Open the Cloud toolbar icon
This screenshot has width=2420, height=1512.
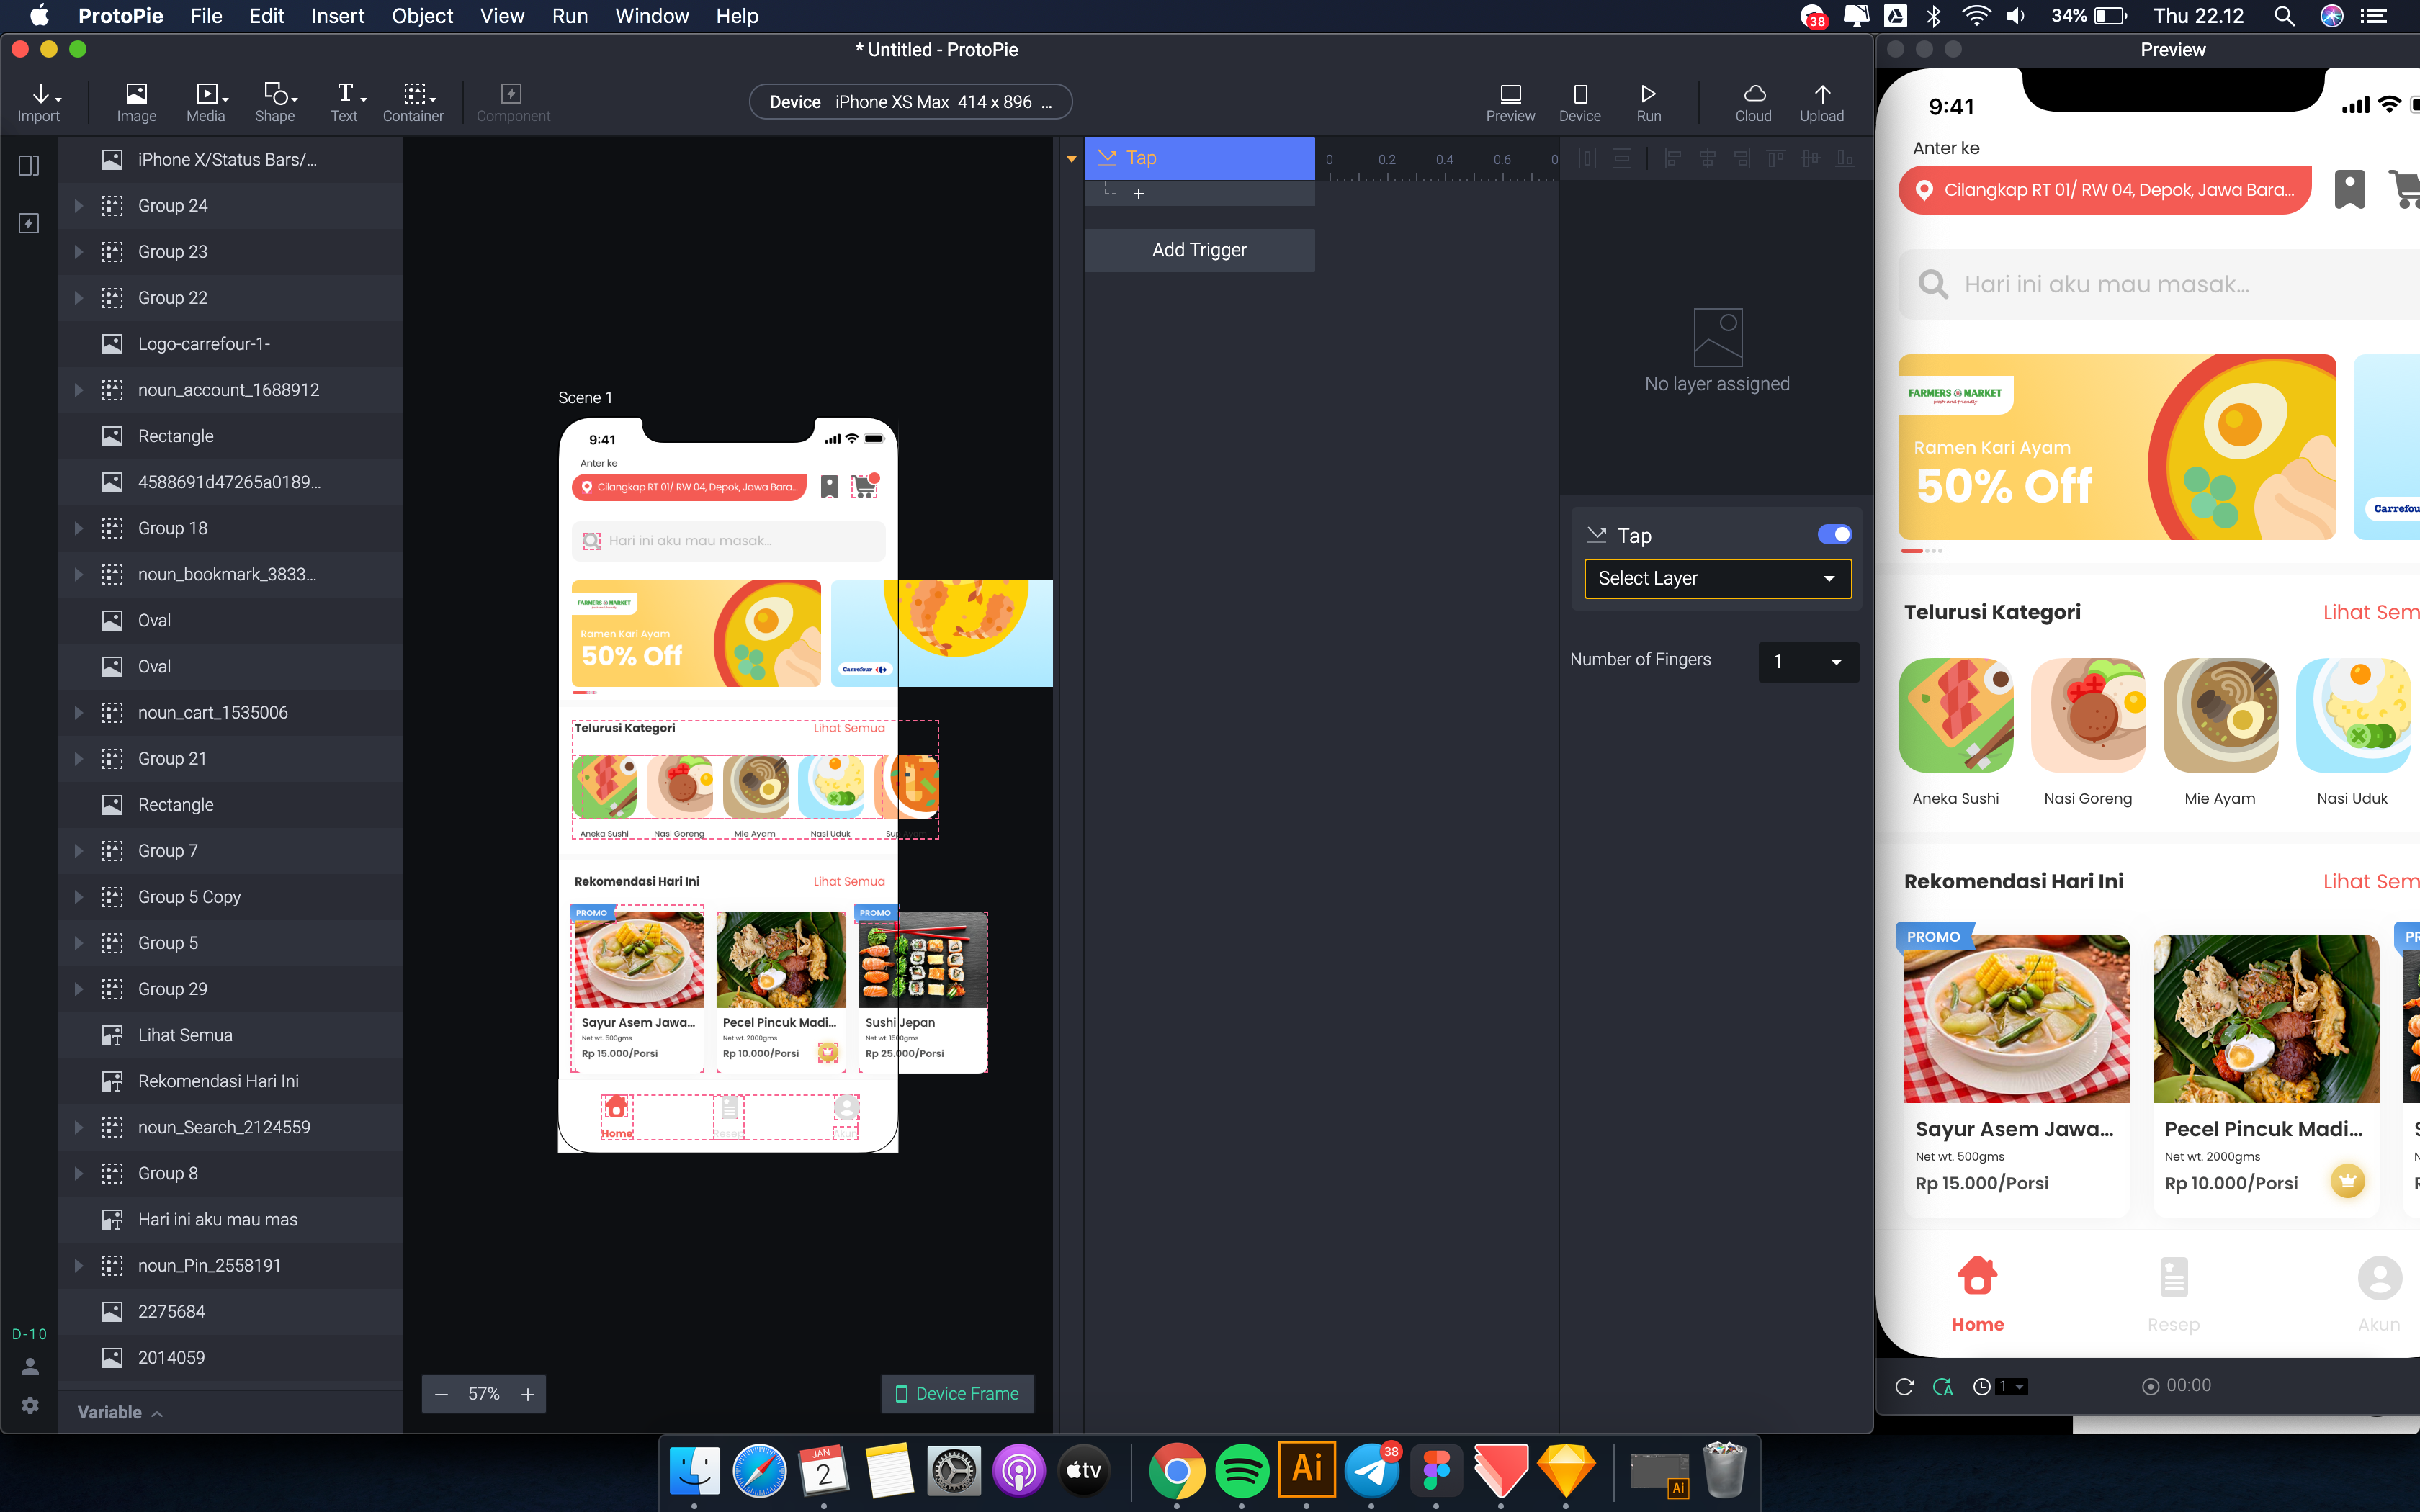[1753, 102]
